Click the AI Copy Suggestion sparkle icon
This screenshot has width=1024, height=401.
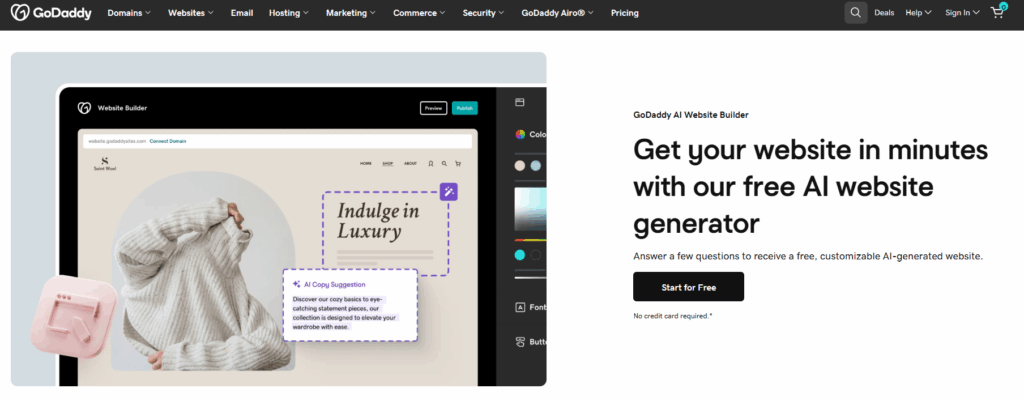(x=296, y=284)
